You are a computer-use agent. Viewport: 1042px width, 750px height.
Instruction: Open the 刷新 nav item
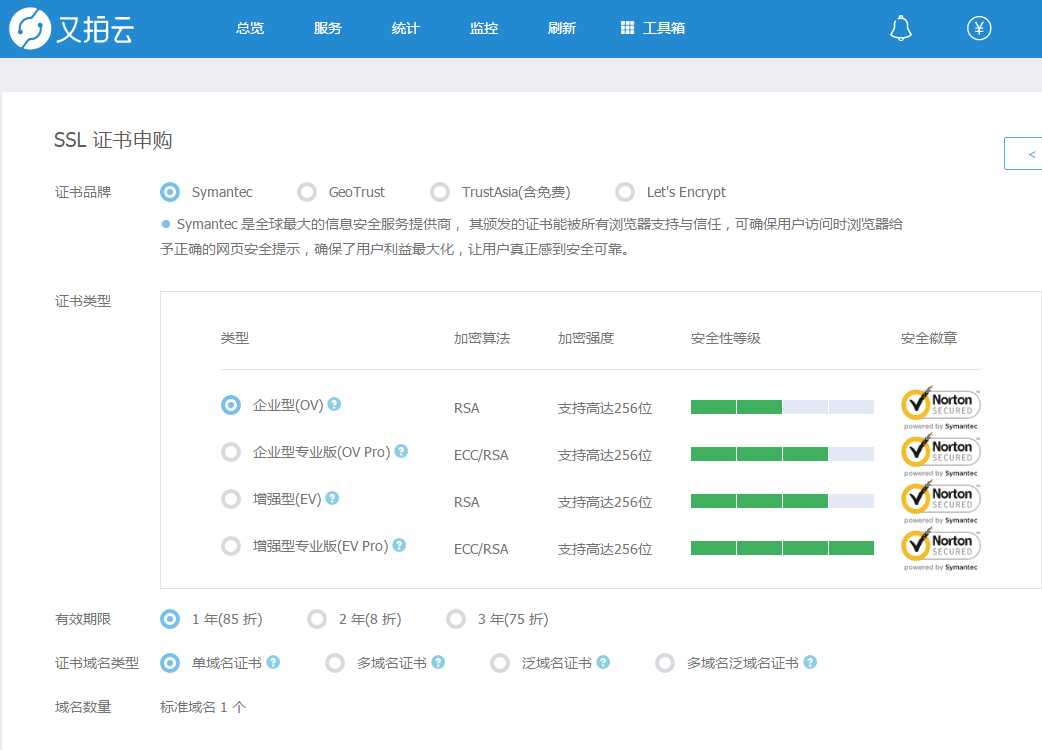562,28
